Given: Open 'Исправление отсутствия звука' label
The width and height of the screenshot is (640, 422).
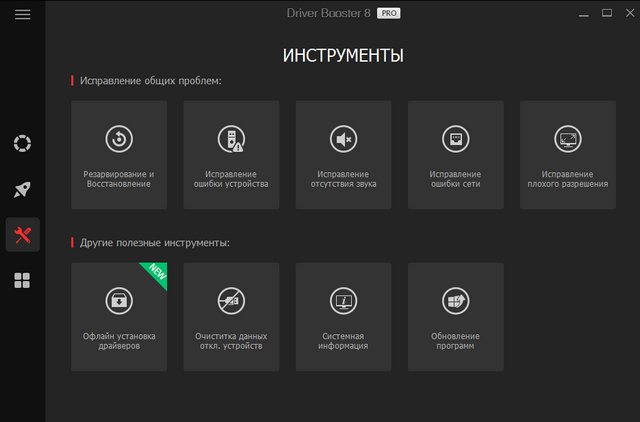Looking at the screenshot, I should pos(343,179).
